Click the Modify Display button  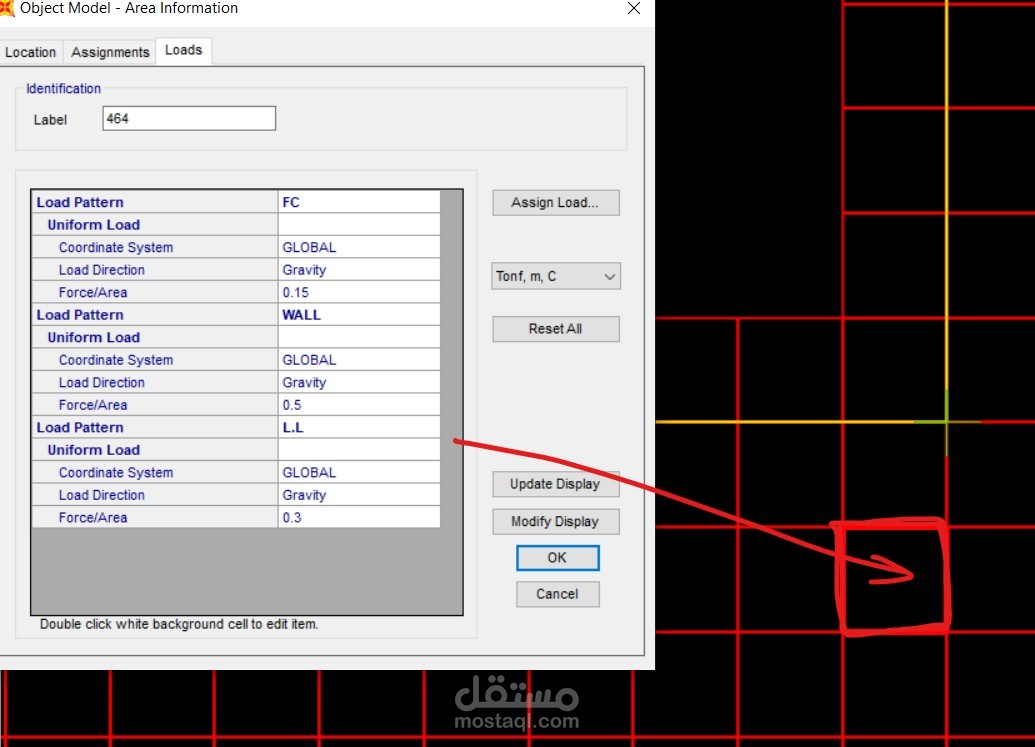point(555,521)
